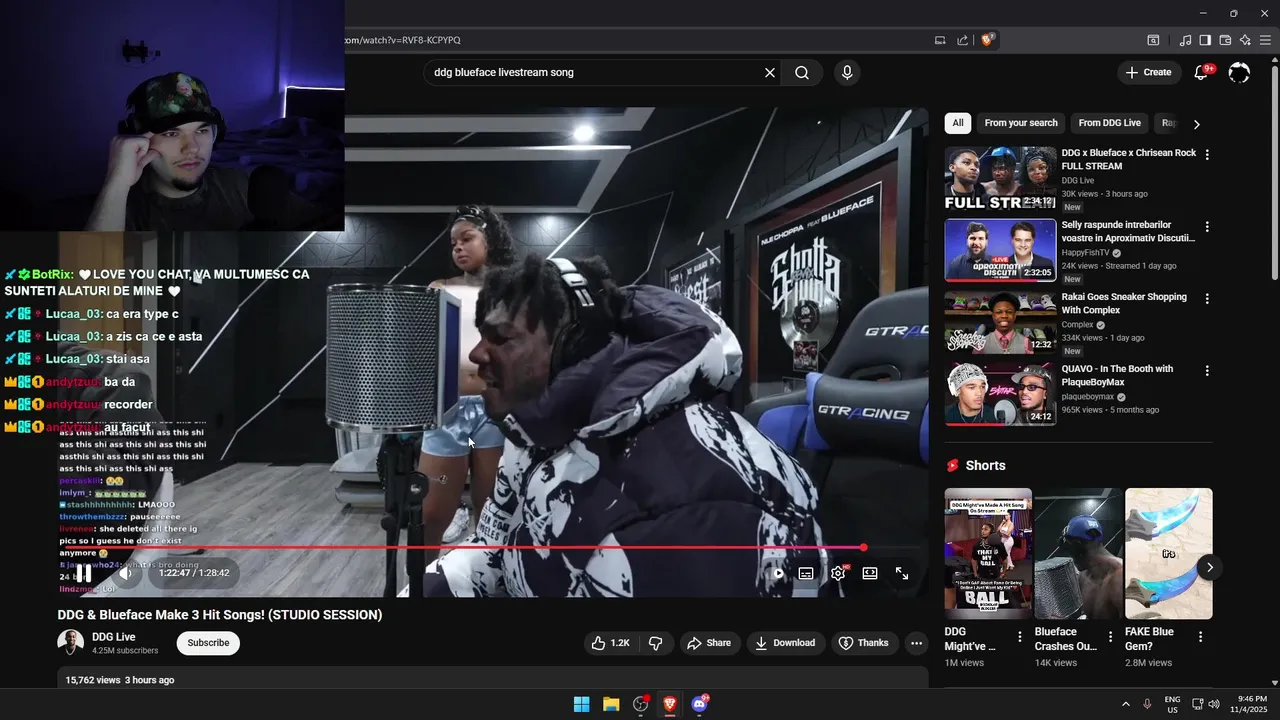Open options for 'Rakai Goes Sneaker Shopping' video
Viewport: 1280px width, 720px height.
coord(1207,299)
